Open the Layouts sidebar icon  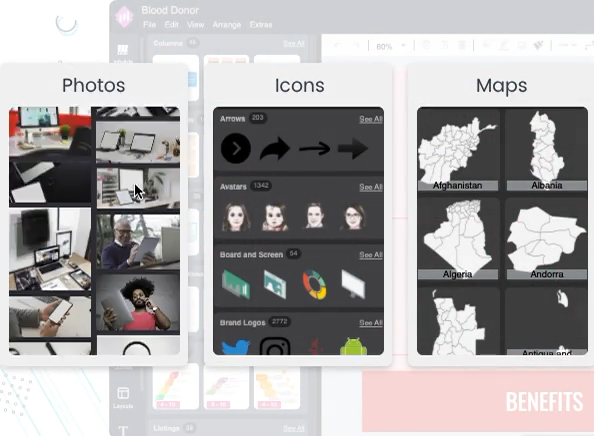point(123,397)
